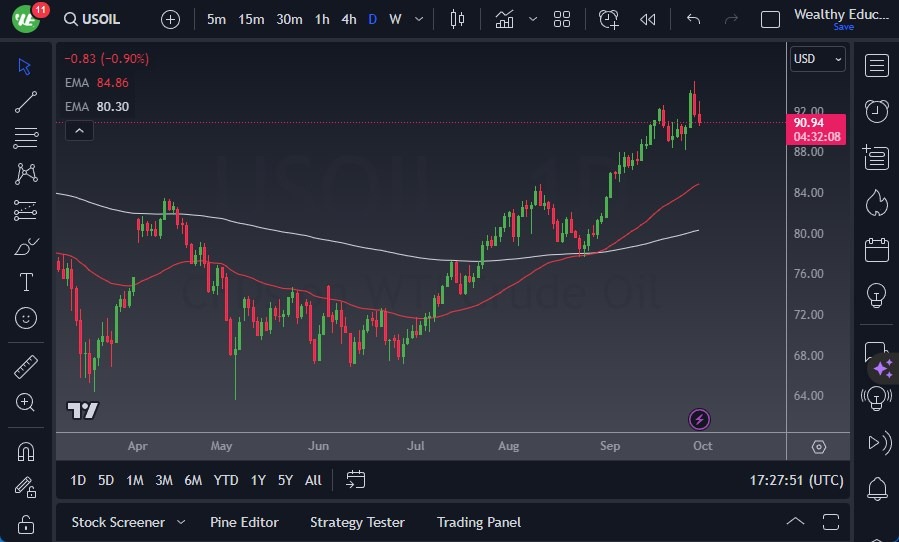The image size is (899, 542).
Task: Select the 4h timeframe button
Action: click(x=348, y=19)
